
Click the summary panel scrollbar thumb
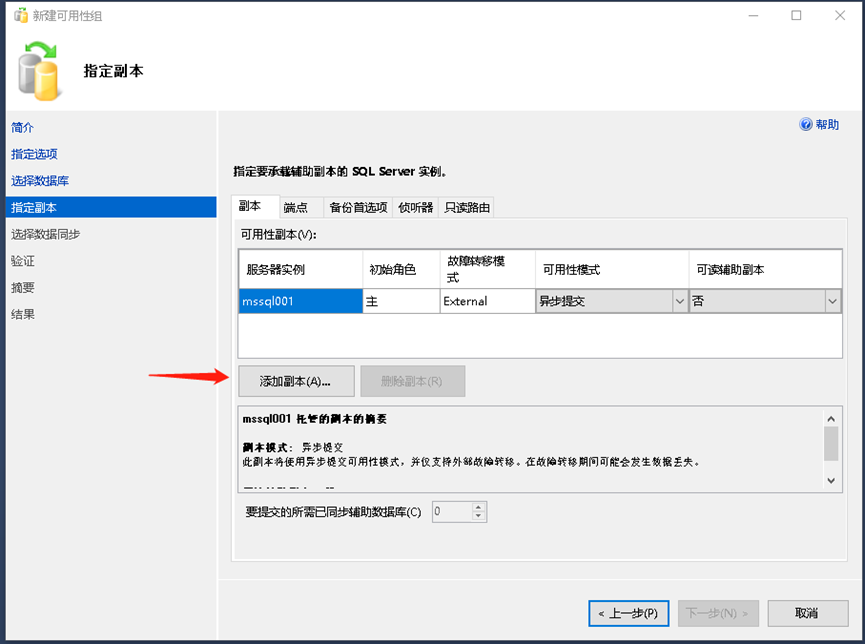(x=831, y=444)
